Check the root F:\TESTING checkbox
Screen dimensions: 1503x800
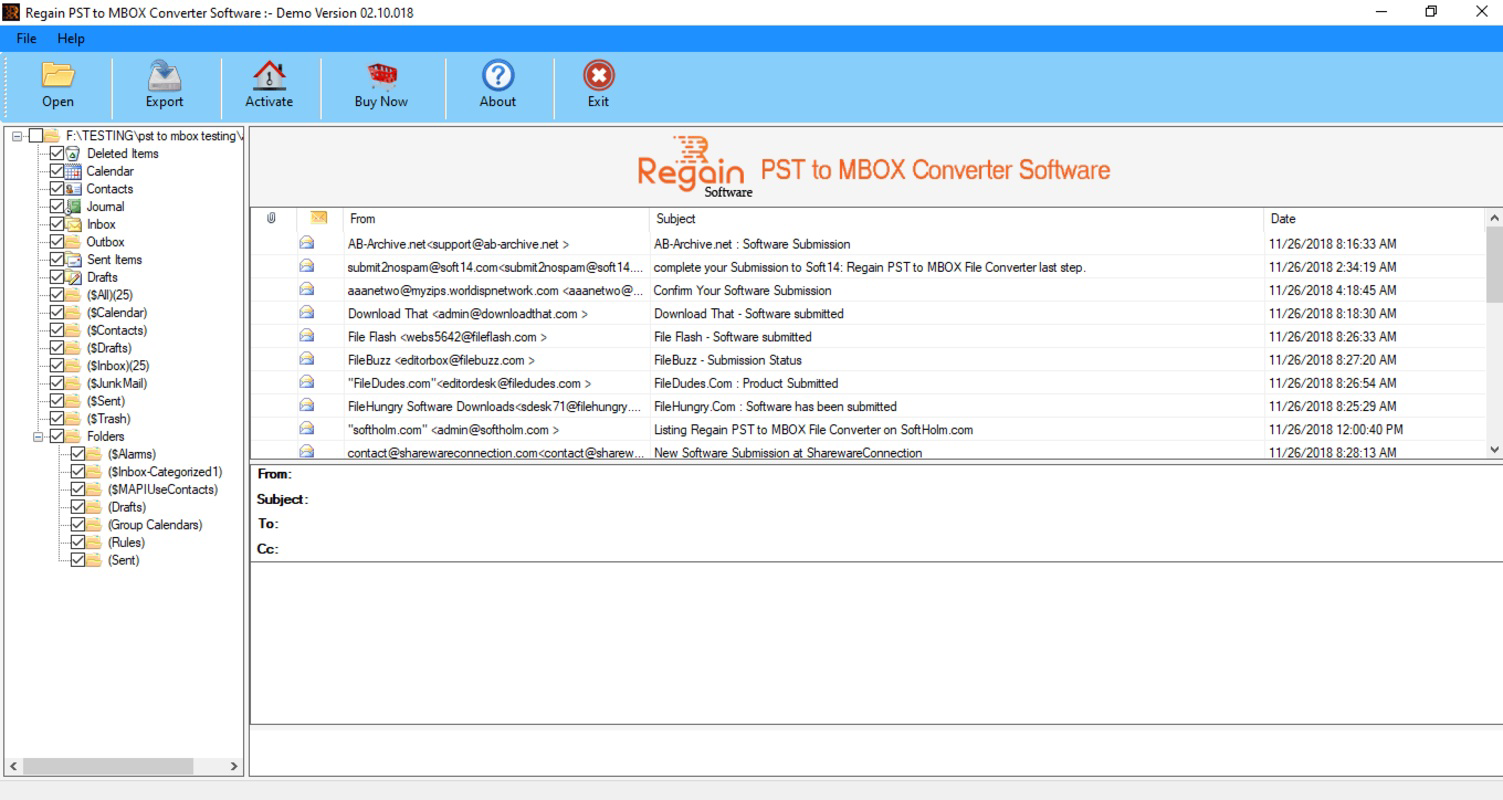(x=36, y=136)
